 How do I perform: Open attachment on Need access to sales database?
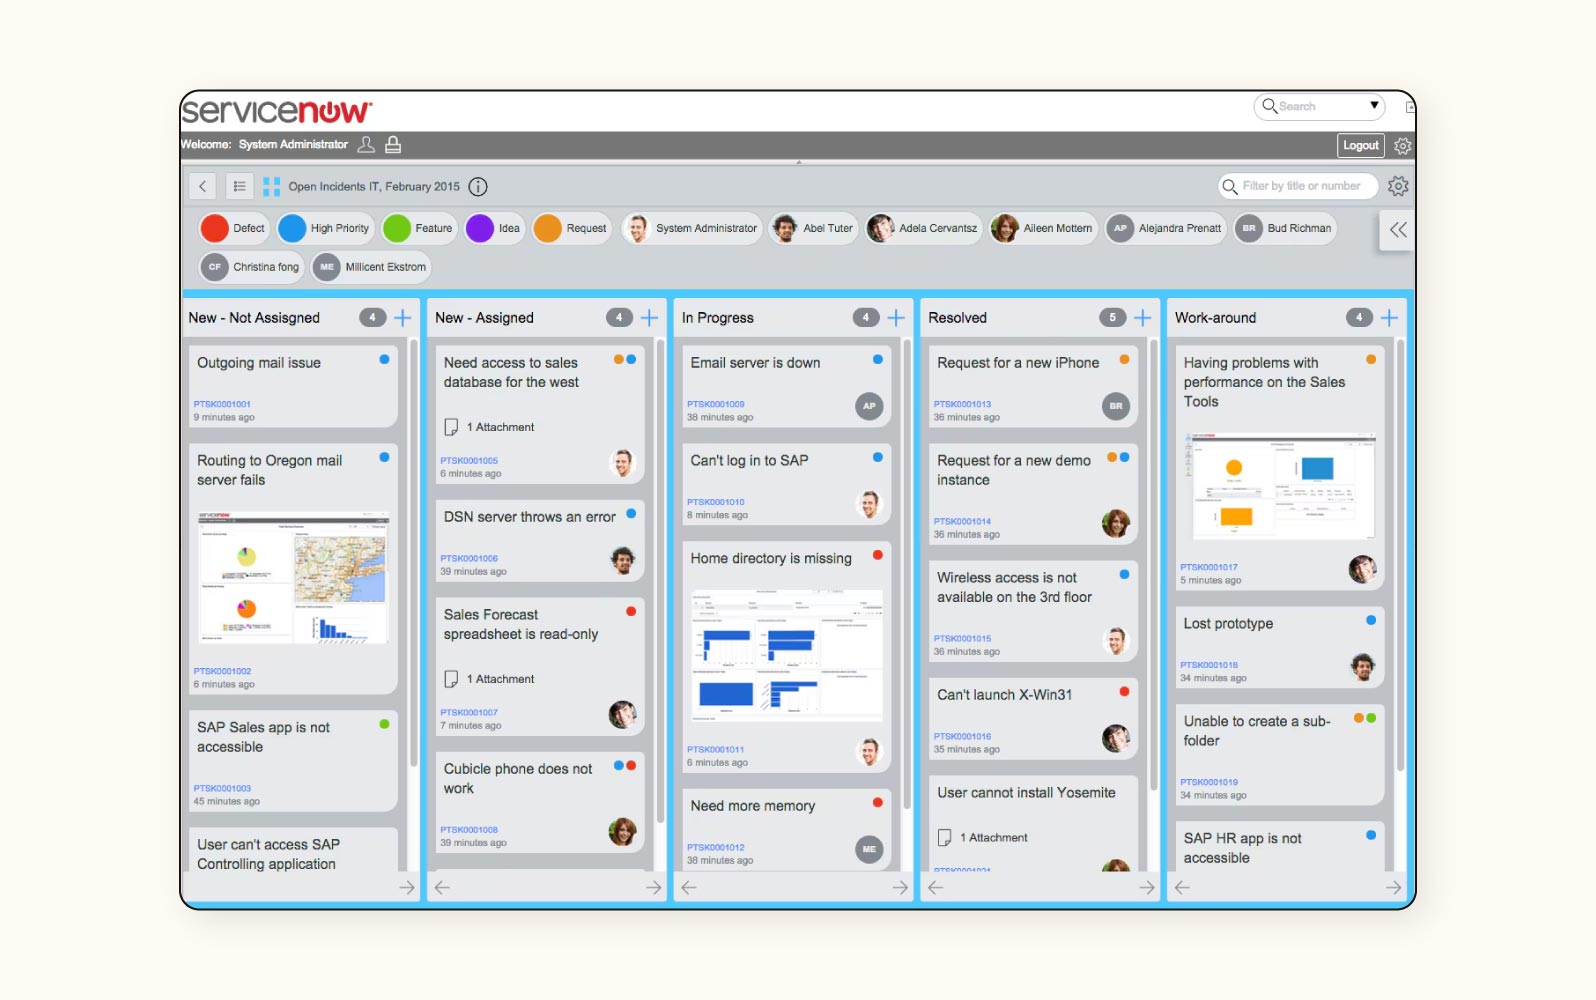click(489, 427)
